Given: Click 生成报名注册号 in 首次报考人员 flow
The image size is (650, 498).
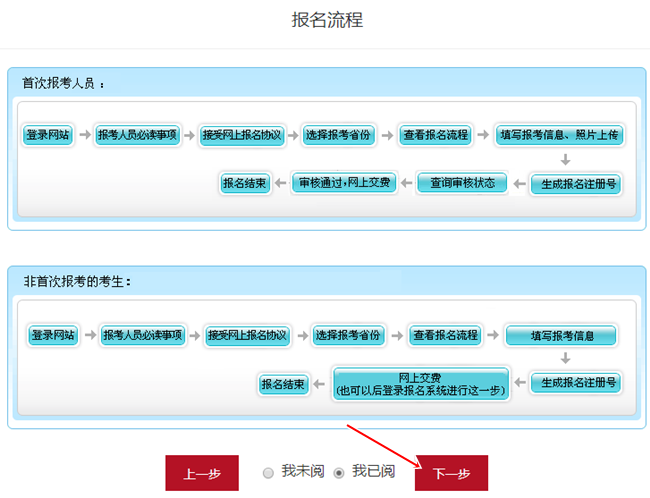Looking at the screenshot, I should (x=574, y=184).
